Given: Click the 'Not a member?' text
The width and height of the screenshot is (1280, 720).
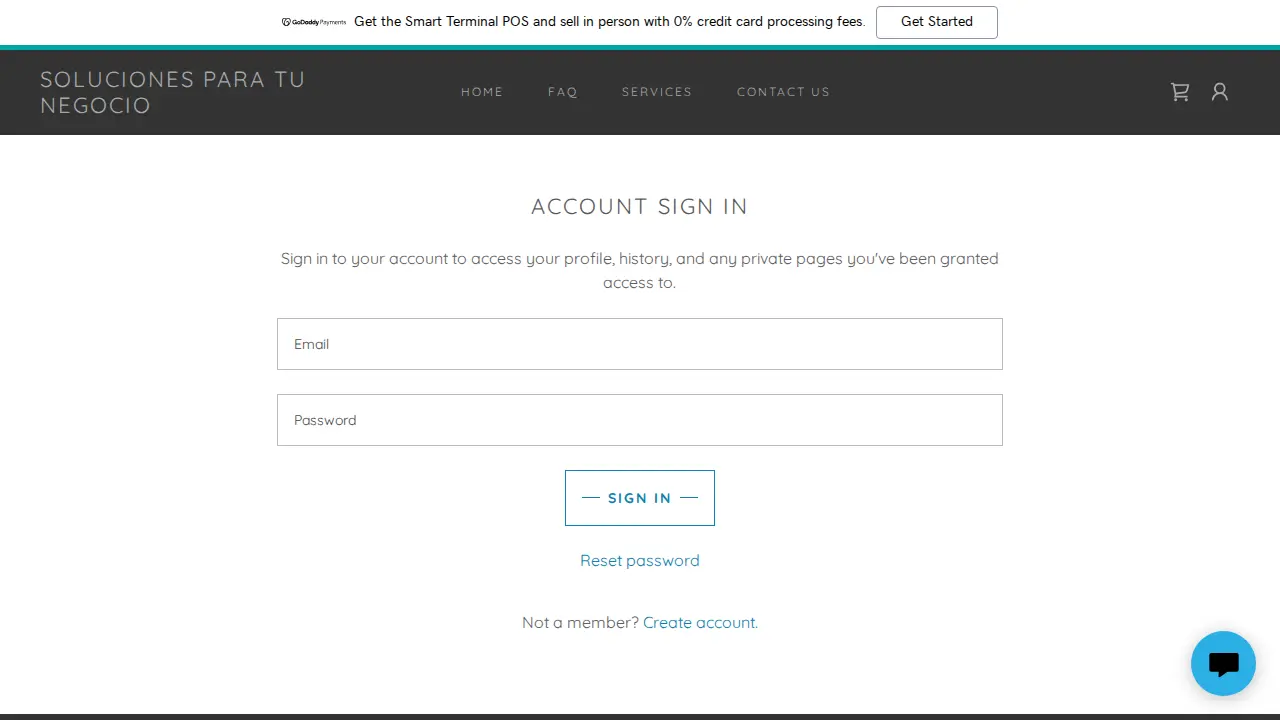Looking at the screenshot, I should tap(580, 622).
